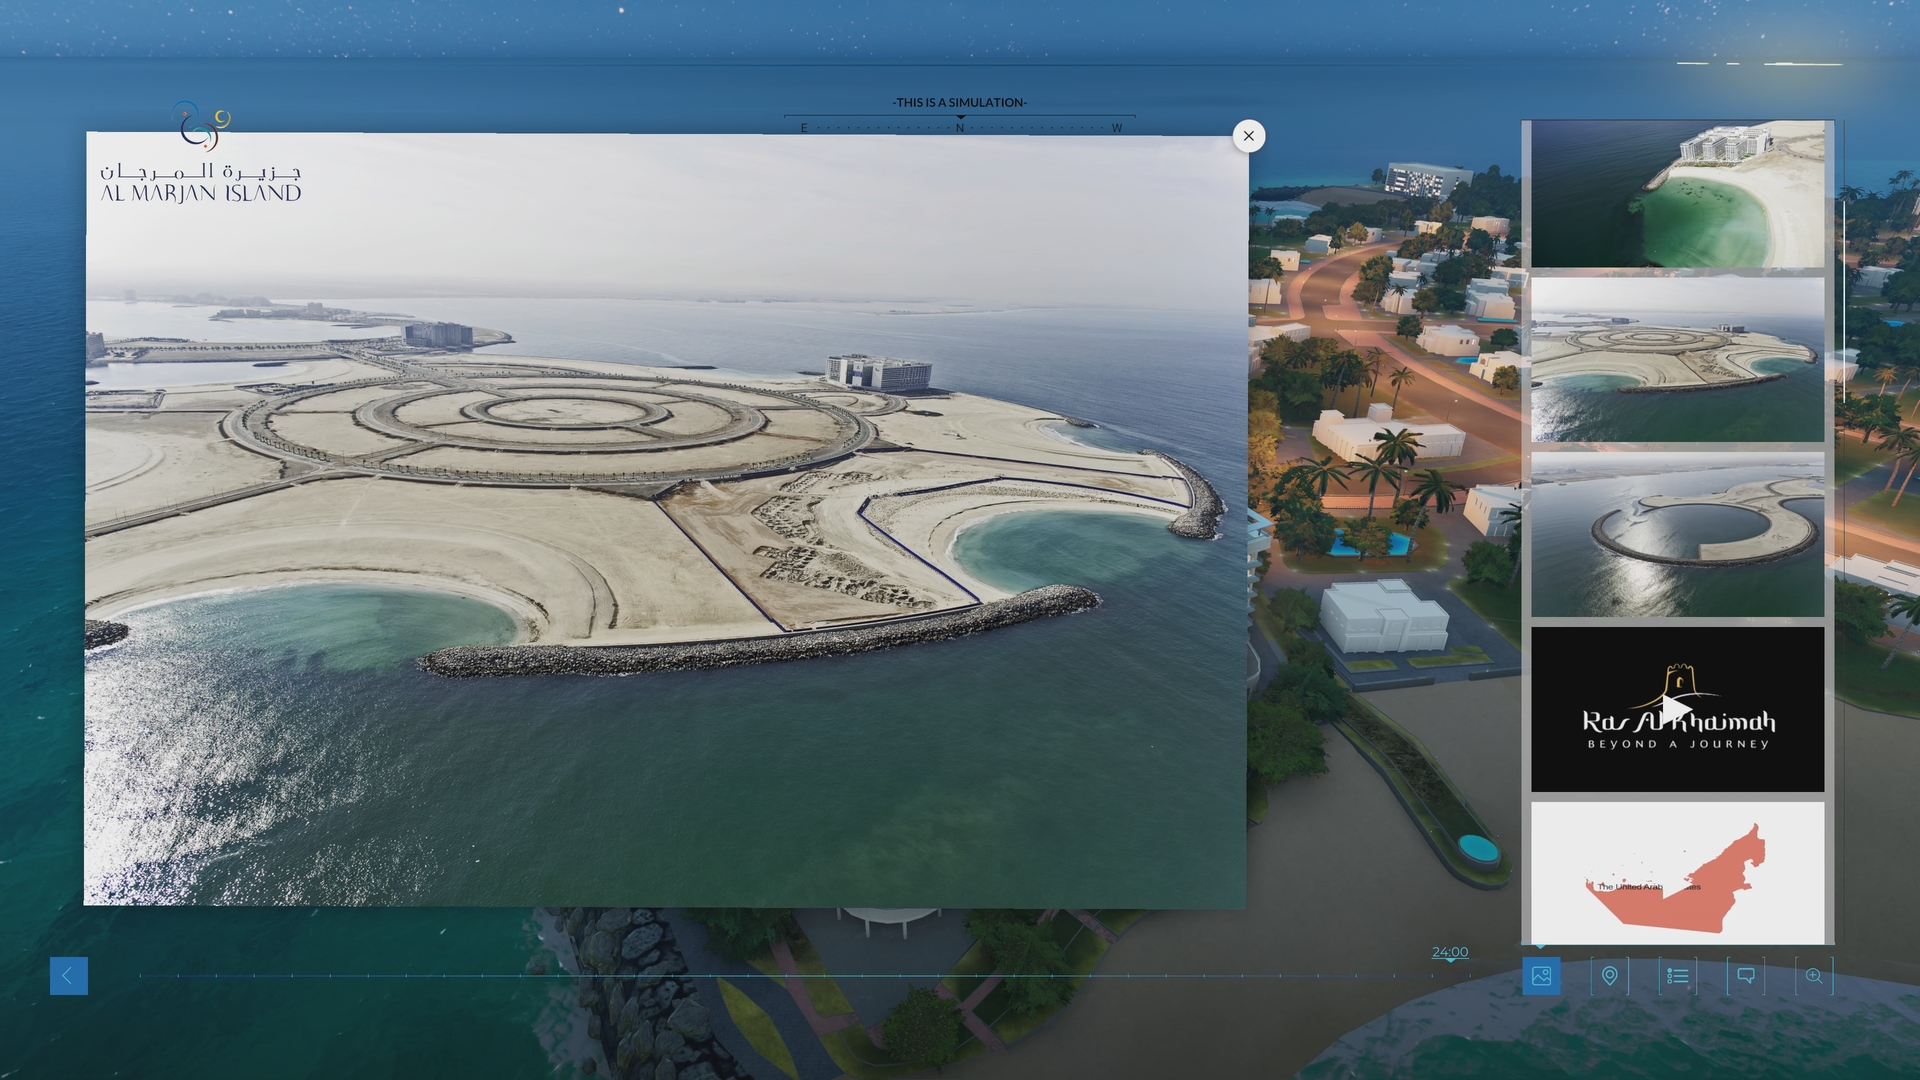Open the bulleted list panel
This screenshot has height=1080, width=1920.
coord(1677,975)
